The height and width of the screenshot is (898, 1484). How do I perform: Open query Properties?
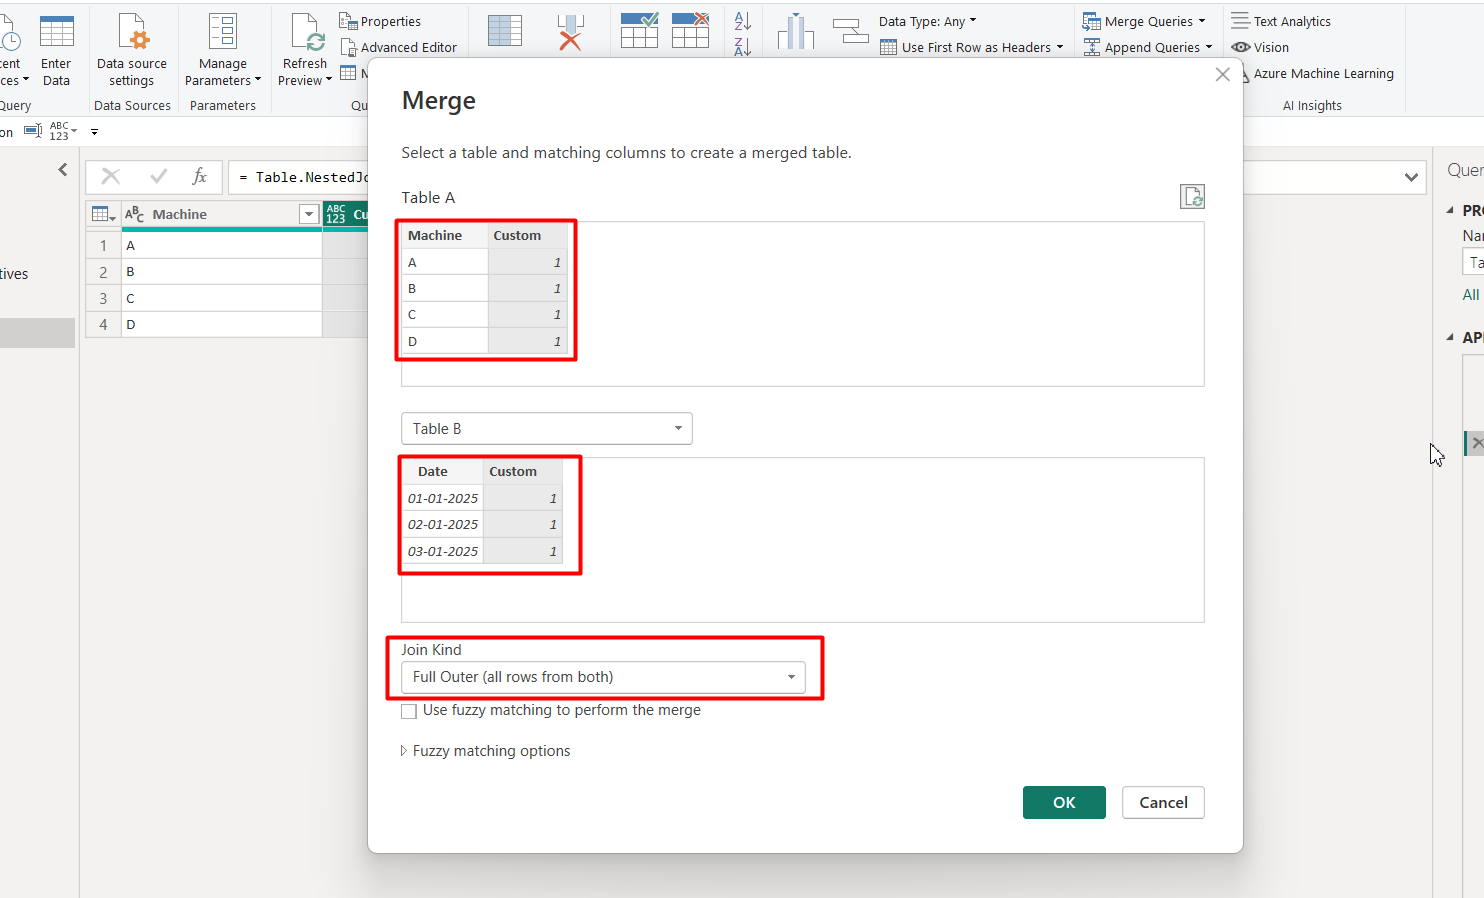(x=380, y=21)
